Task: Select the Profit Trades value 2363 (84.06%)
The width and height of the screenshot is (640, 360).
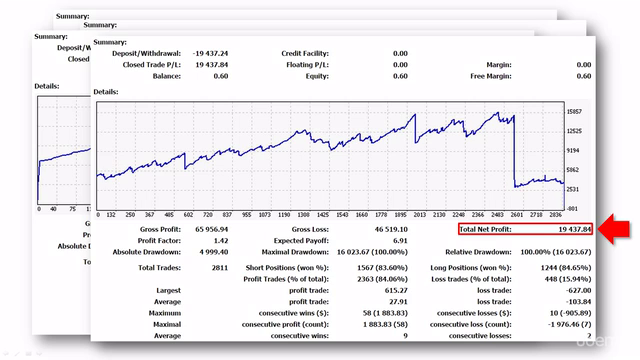Action: click(x=382, y=280)
